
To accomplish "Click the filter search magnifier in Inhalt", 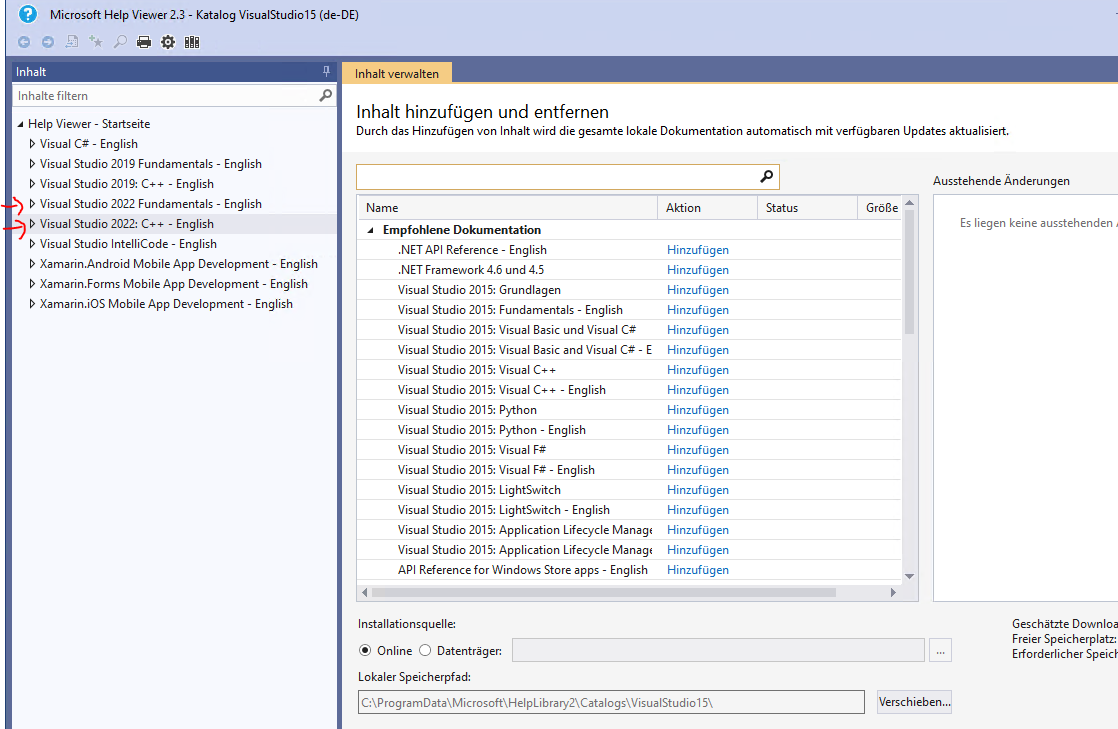I will 325,96.
